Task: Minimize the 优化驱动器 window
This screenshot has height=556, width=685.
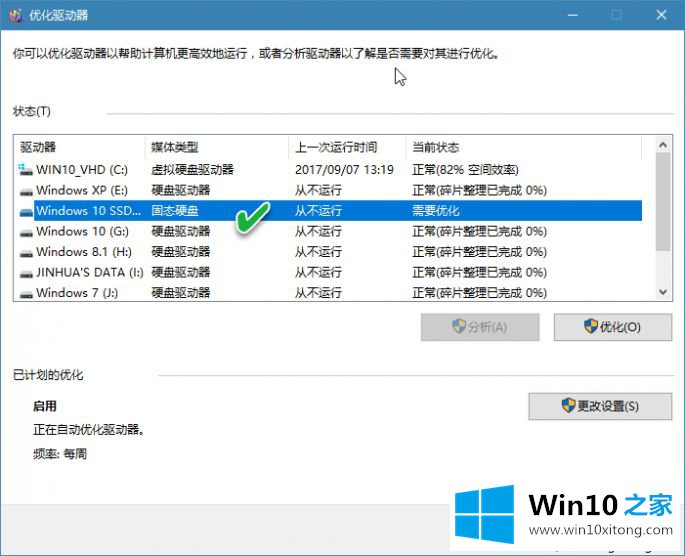Action: [573, 15]
